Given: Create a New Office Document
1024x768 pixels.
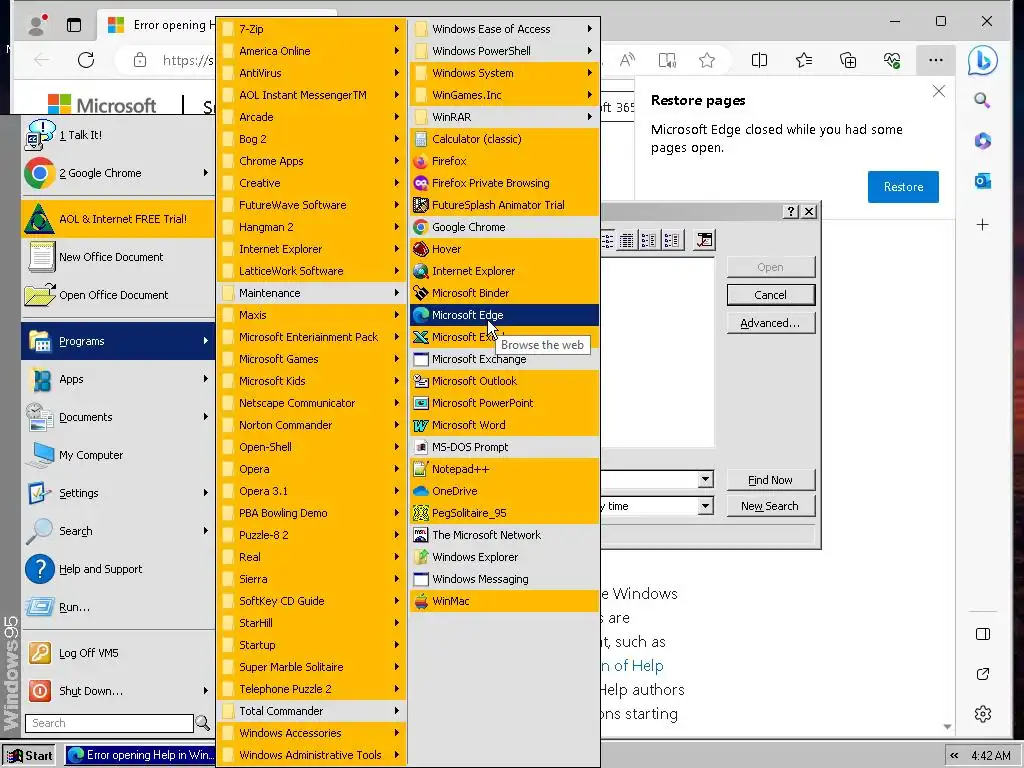Looking at the screenshot, I should (118, 257).
